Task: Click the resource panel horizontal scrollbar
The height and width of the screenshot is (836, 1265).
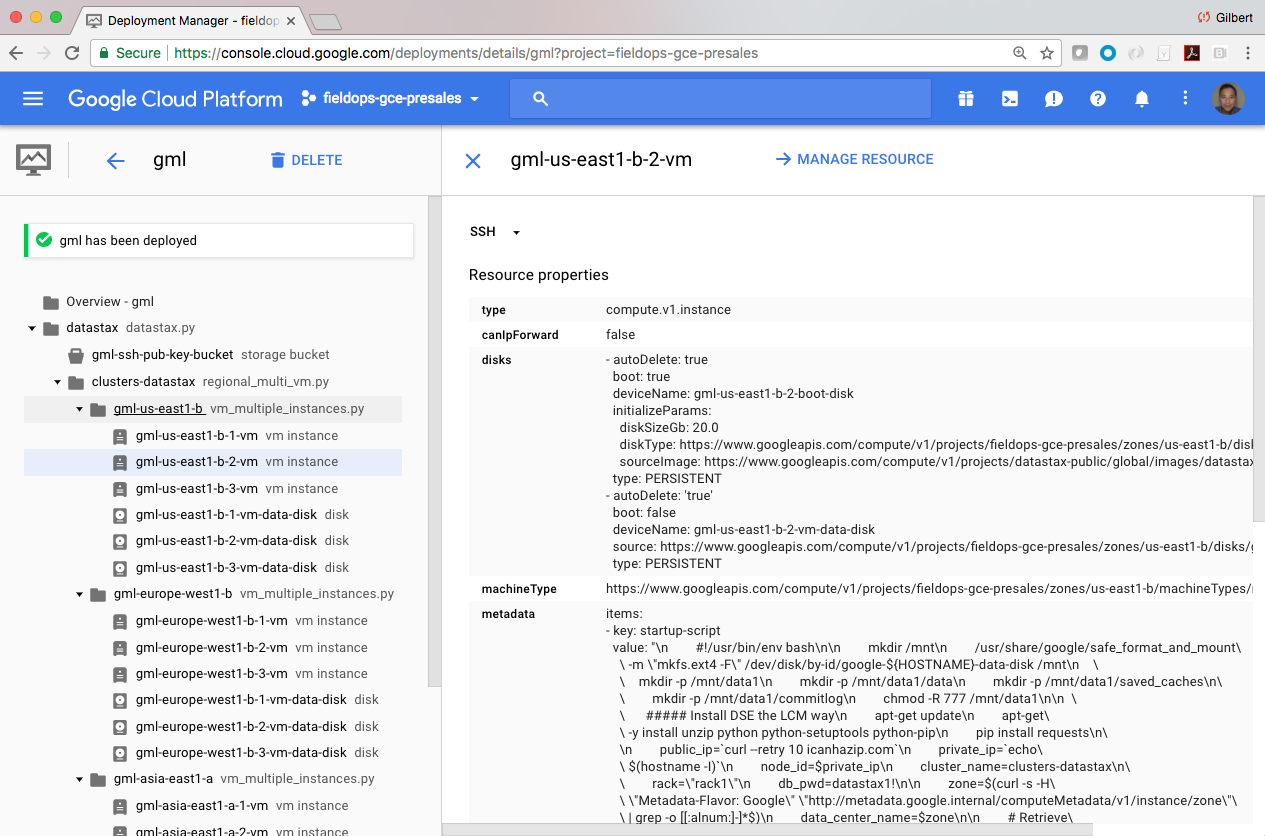Action: [767, 829]
